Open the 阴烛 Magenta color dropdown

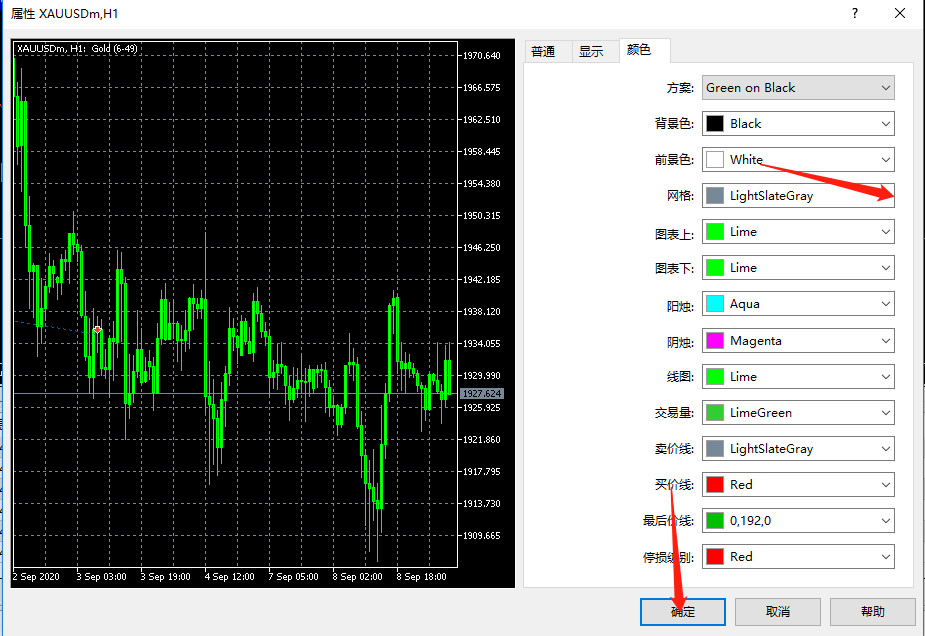click(798, 340)
